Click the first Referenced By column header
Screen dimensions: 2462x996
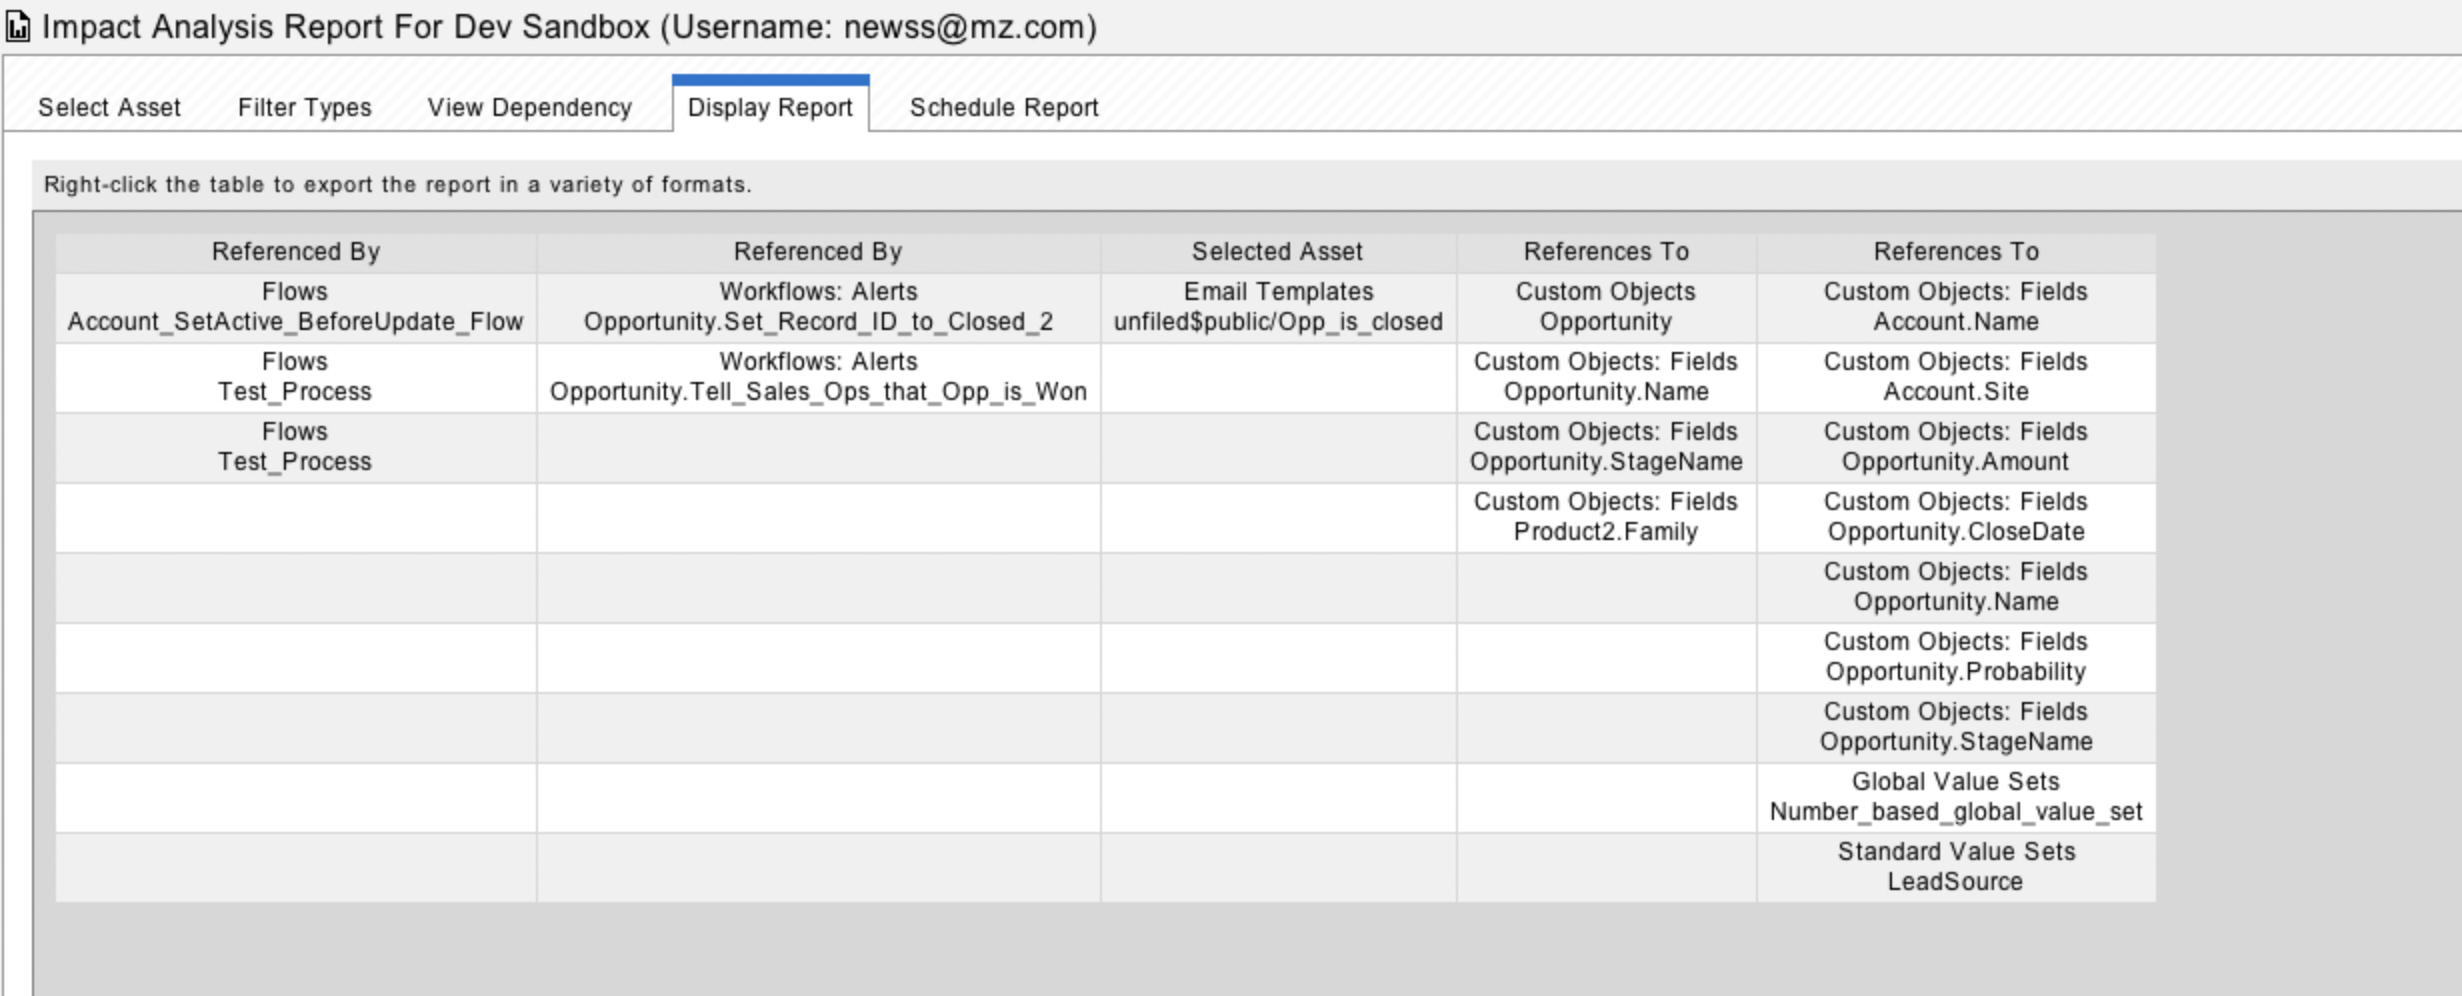295,252
